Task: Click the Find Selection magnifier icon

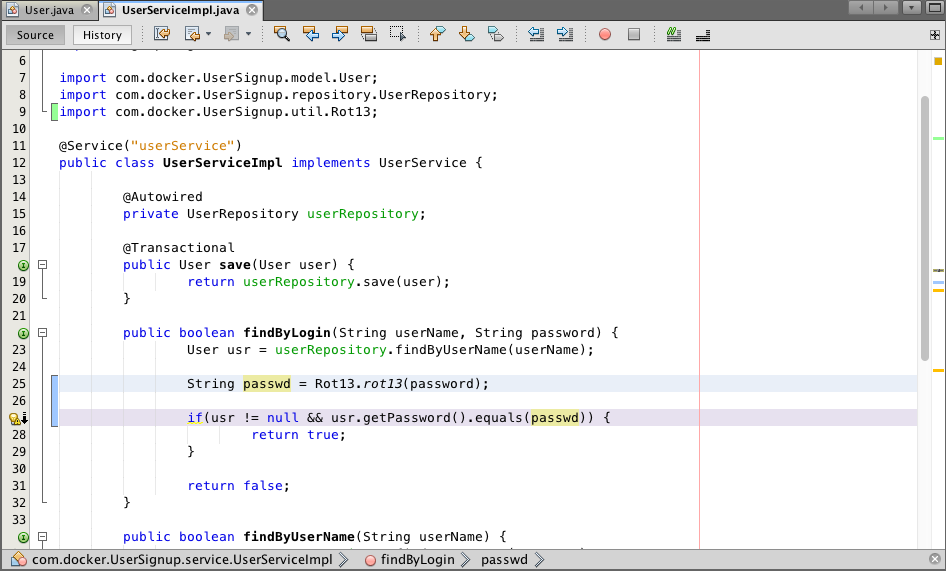Action: pyautogui.click(x=282, y=34)
